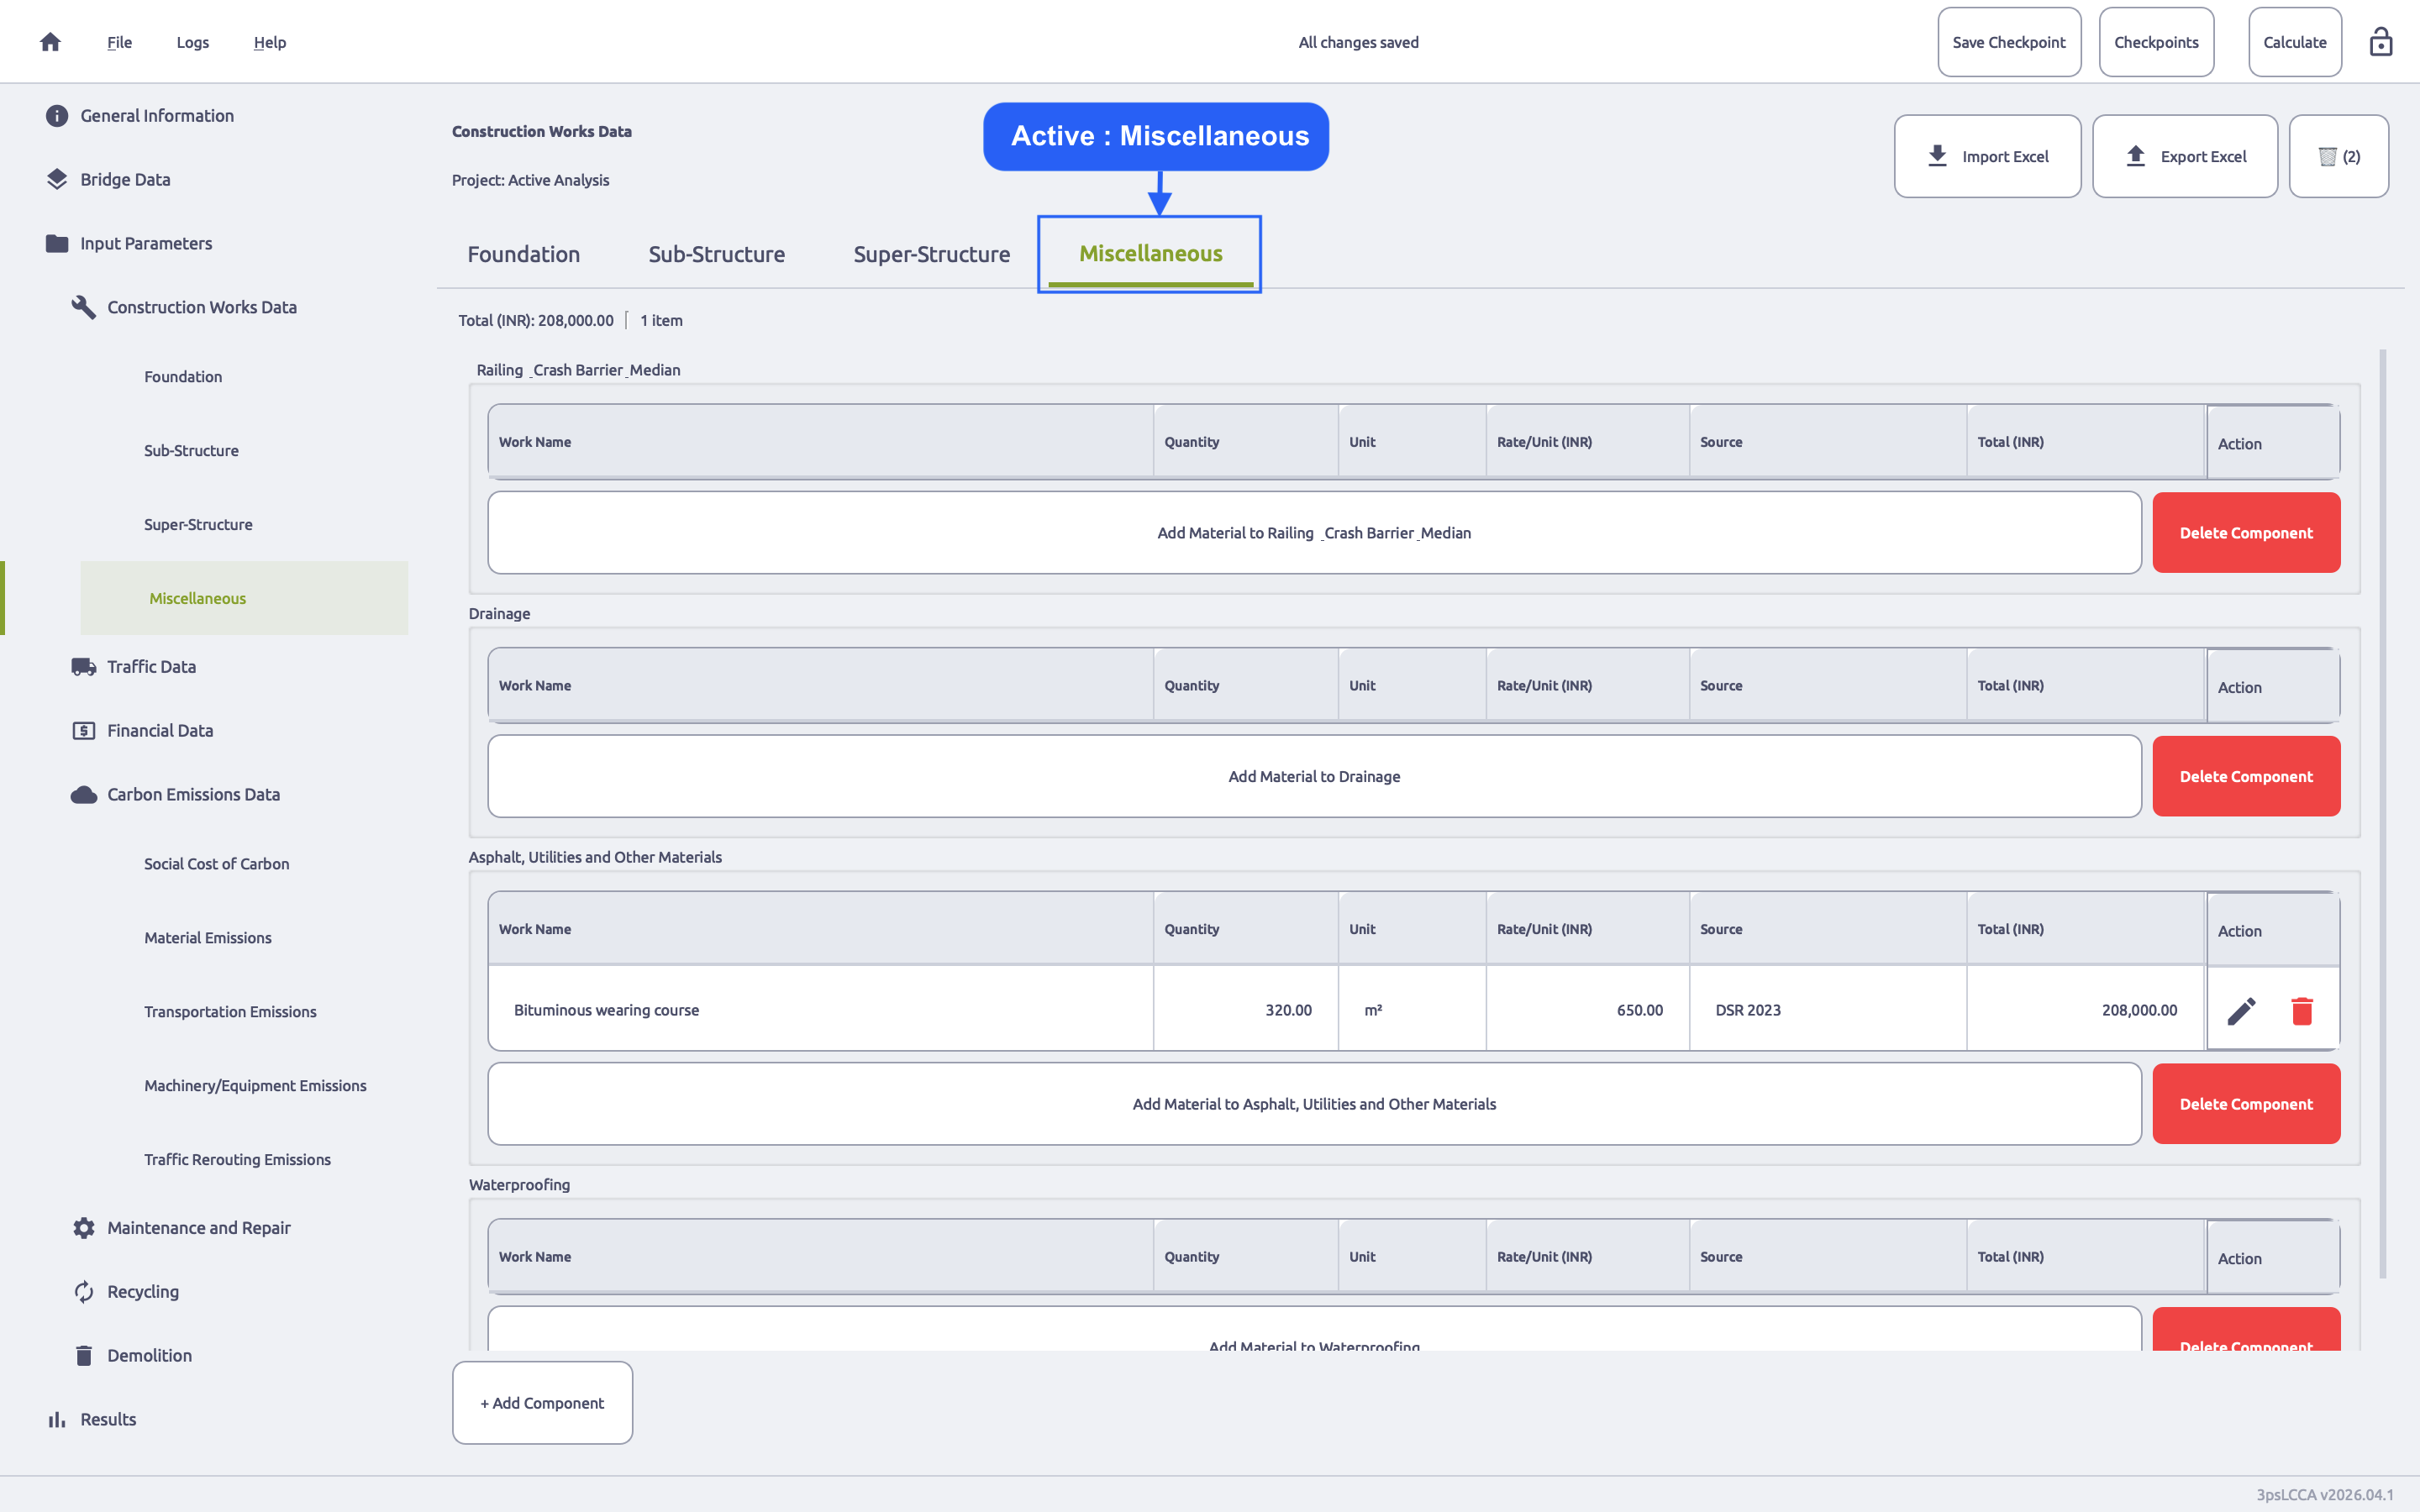The height and width of the screenshot is (1512, 2420).
Task: Click the General Information info icon
Action: 57,116
